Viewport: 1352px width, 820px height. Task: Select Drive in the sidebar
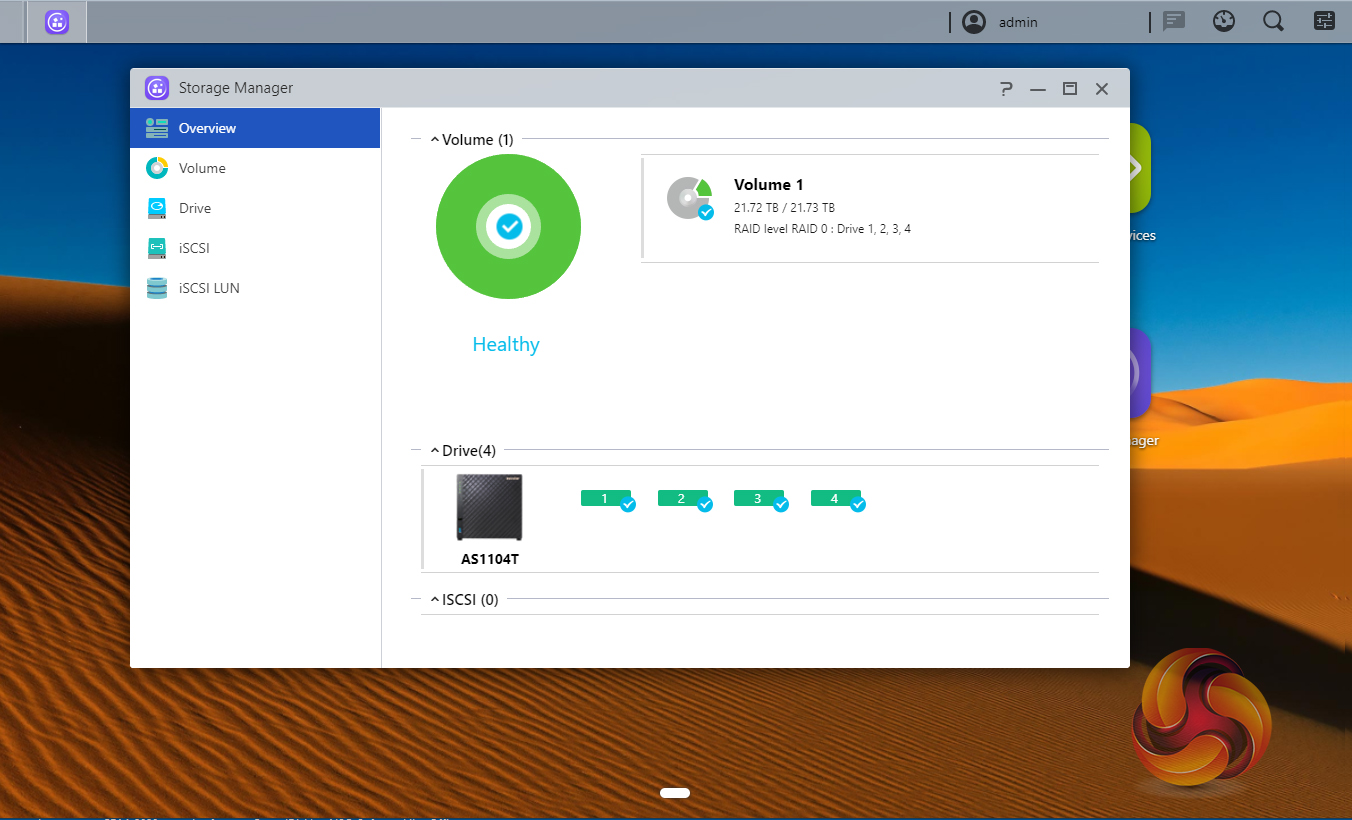point(195,208)
